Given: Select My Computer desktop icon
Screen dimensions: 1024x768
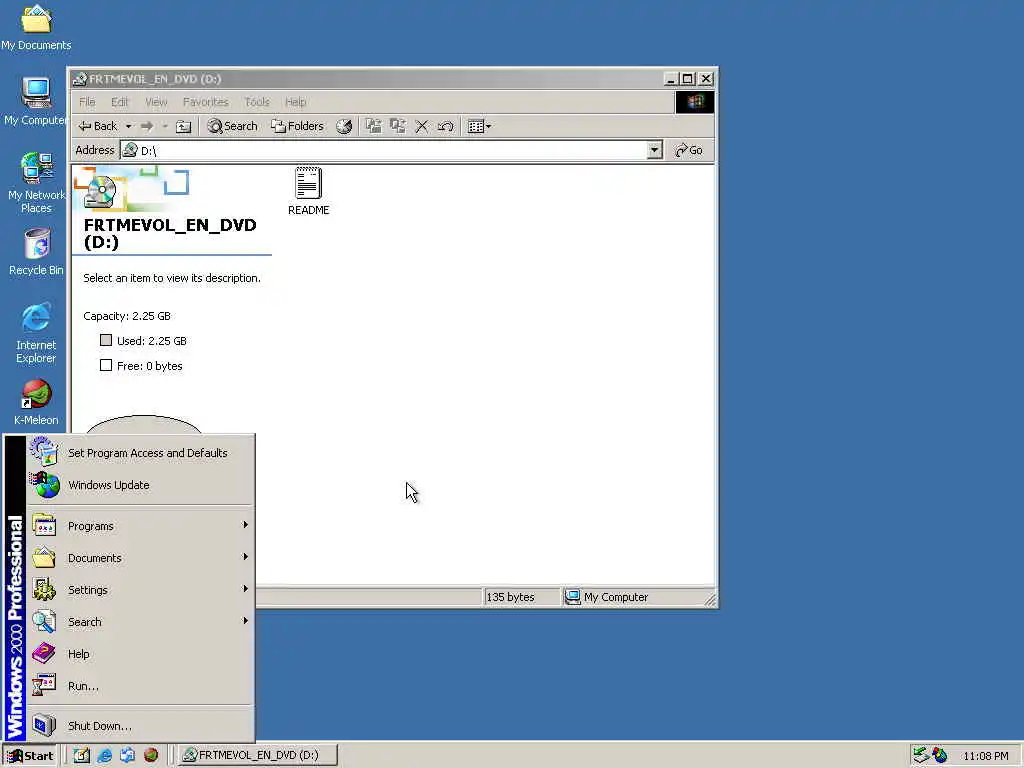Looking at the screenshot, I should [x=36, y=101].
